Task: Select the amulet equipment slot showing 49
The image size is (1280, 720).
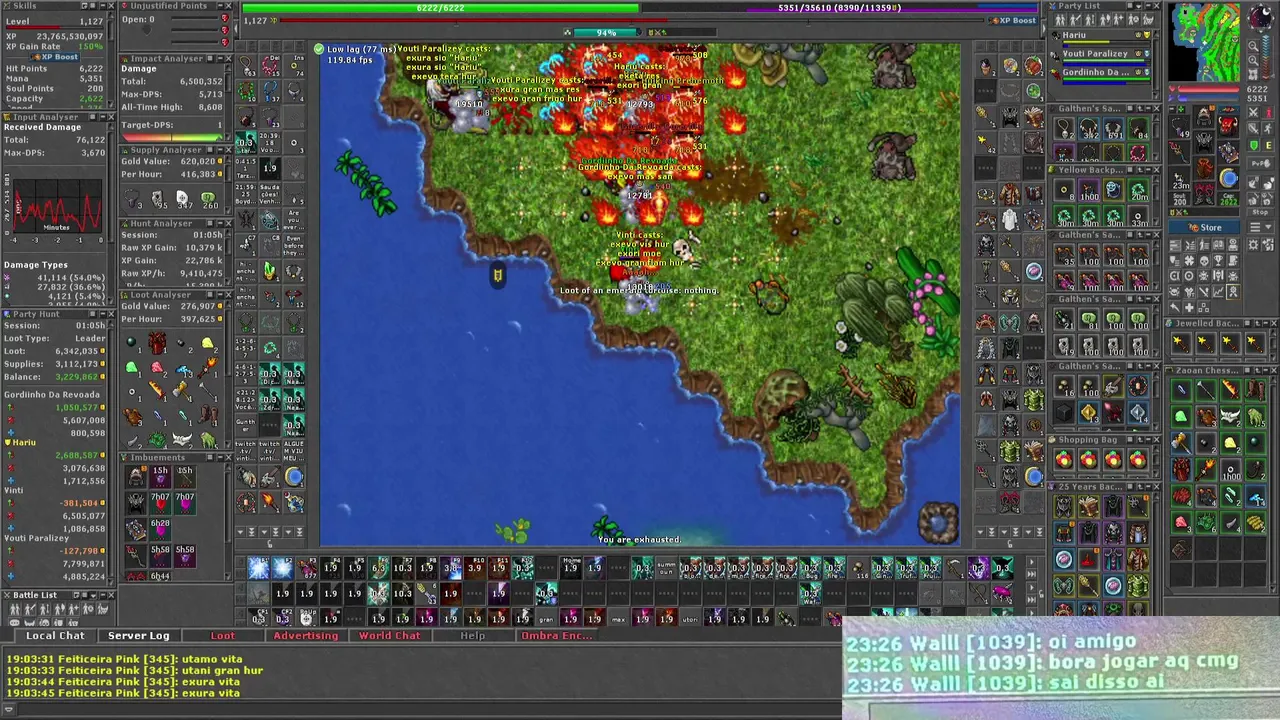Action: point(1180,127)
